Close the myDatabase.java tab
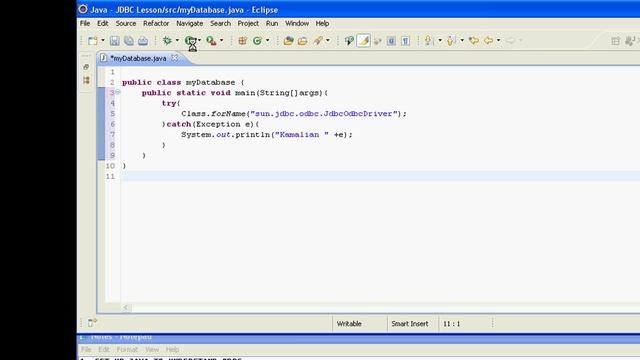640x360 pixels. coord(174,58)
